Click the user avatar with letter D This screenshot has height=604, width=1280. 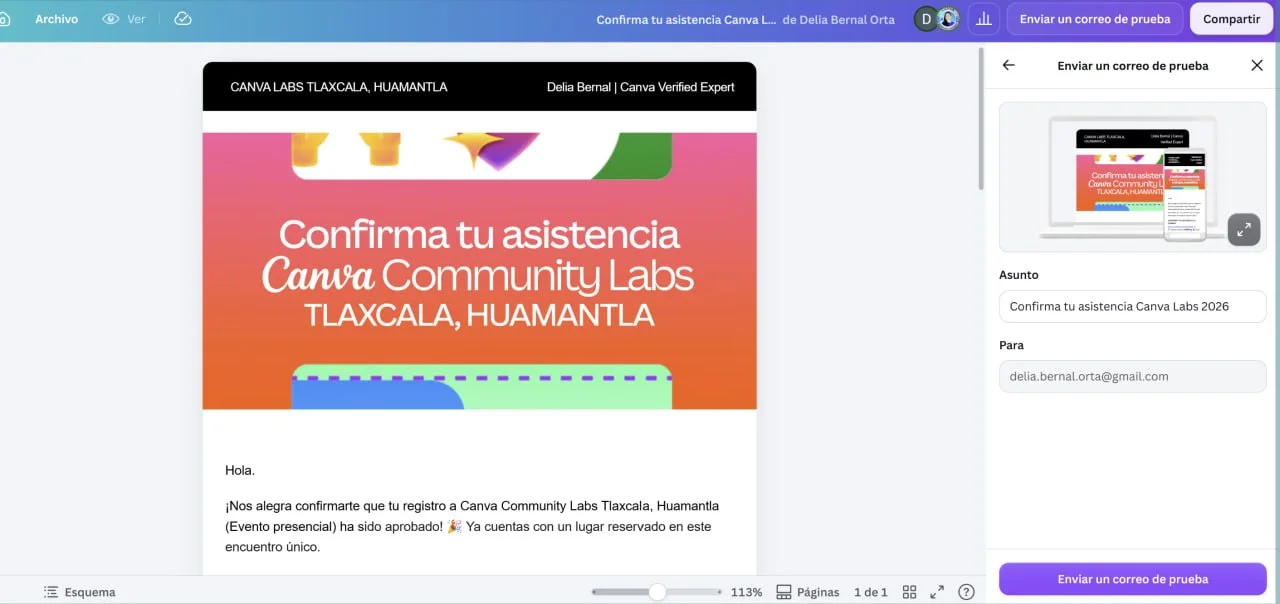point(926,19)
